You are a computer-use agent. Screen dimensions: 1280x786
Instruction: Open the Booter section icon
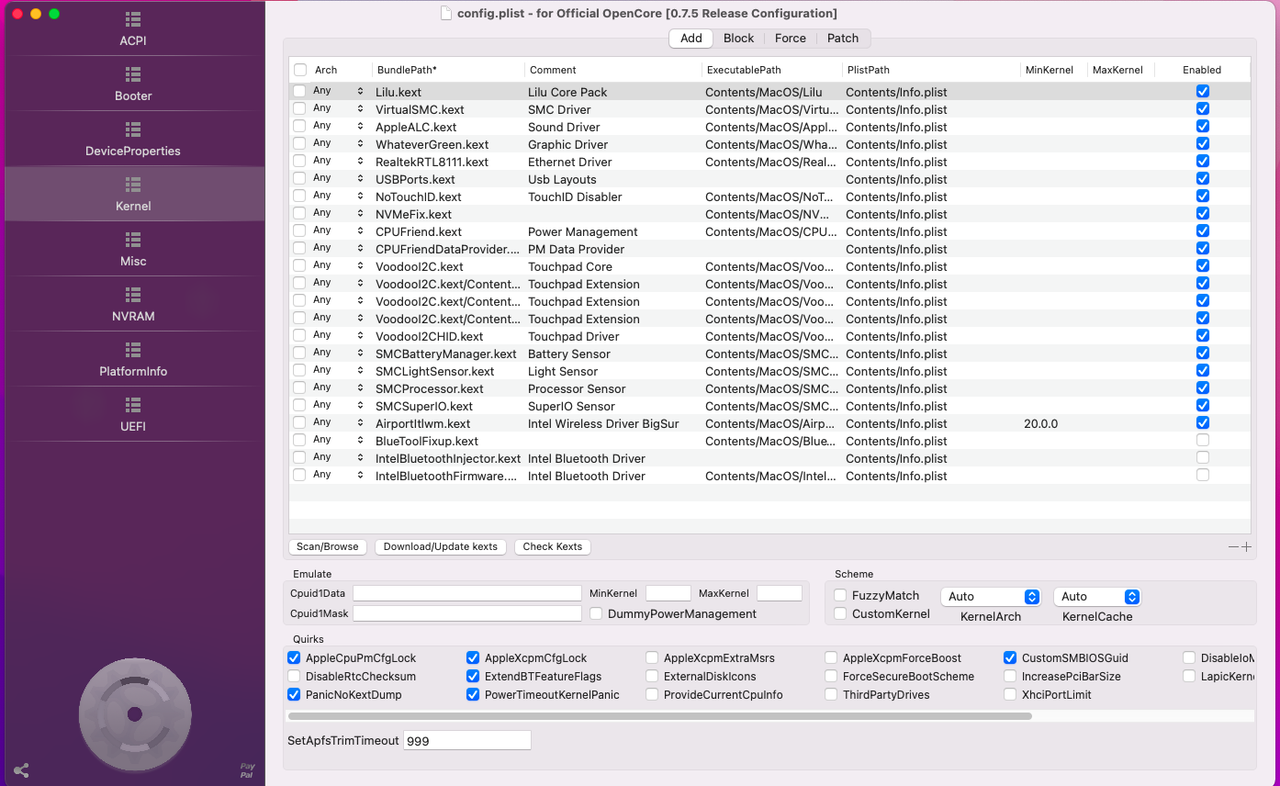[x=133, y=75]
